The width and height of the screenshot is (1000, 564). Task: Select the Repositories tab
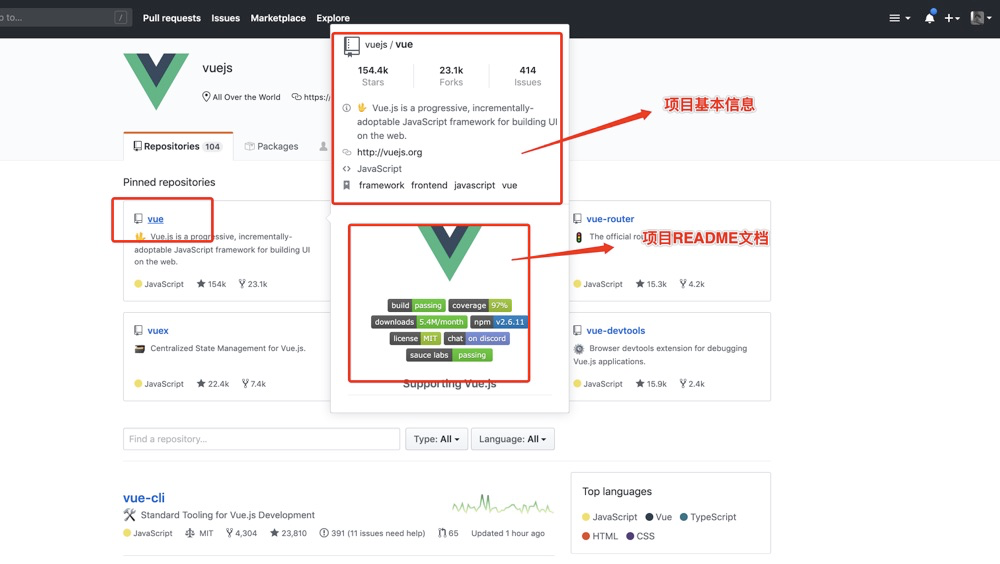(x=178, y=146)
